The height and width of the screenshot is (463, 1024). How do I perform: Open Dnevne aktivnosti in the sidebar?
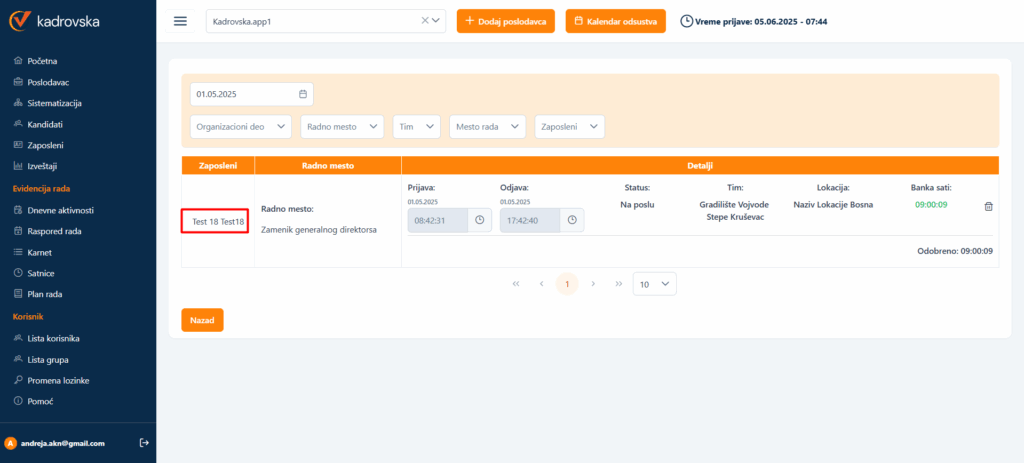point(61,210)
